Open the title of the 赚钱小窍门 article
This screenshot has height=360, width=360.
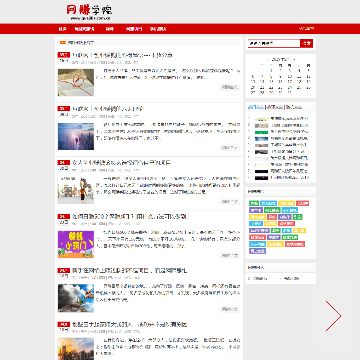coord(129,217)
